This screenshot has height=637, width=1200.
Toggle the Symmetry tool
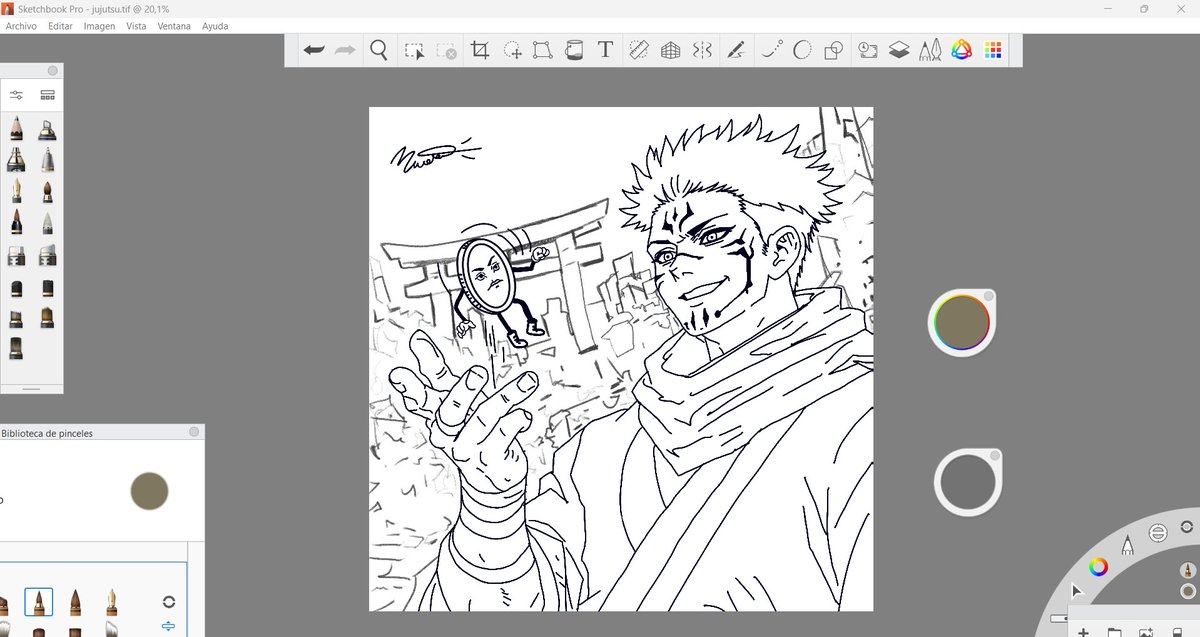[x=702, y=50]
